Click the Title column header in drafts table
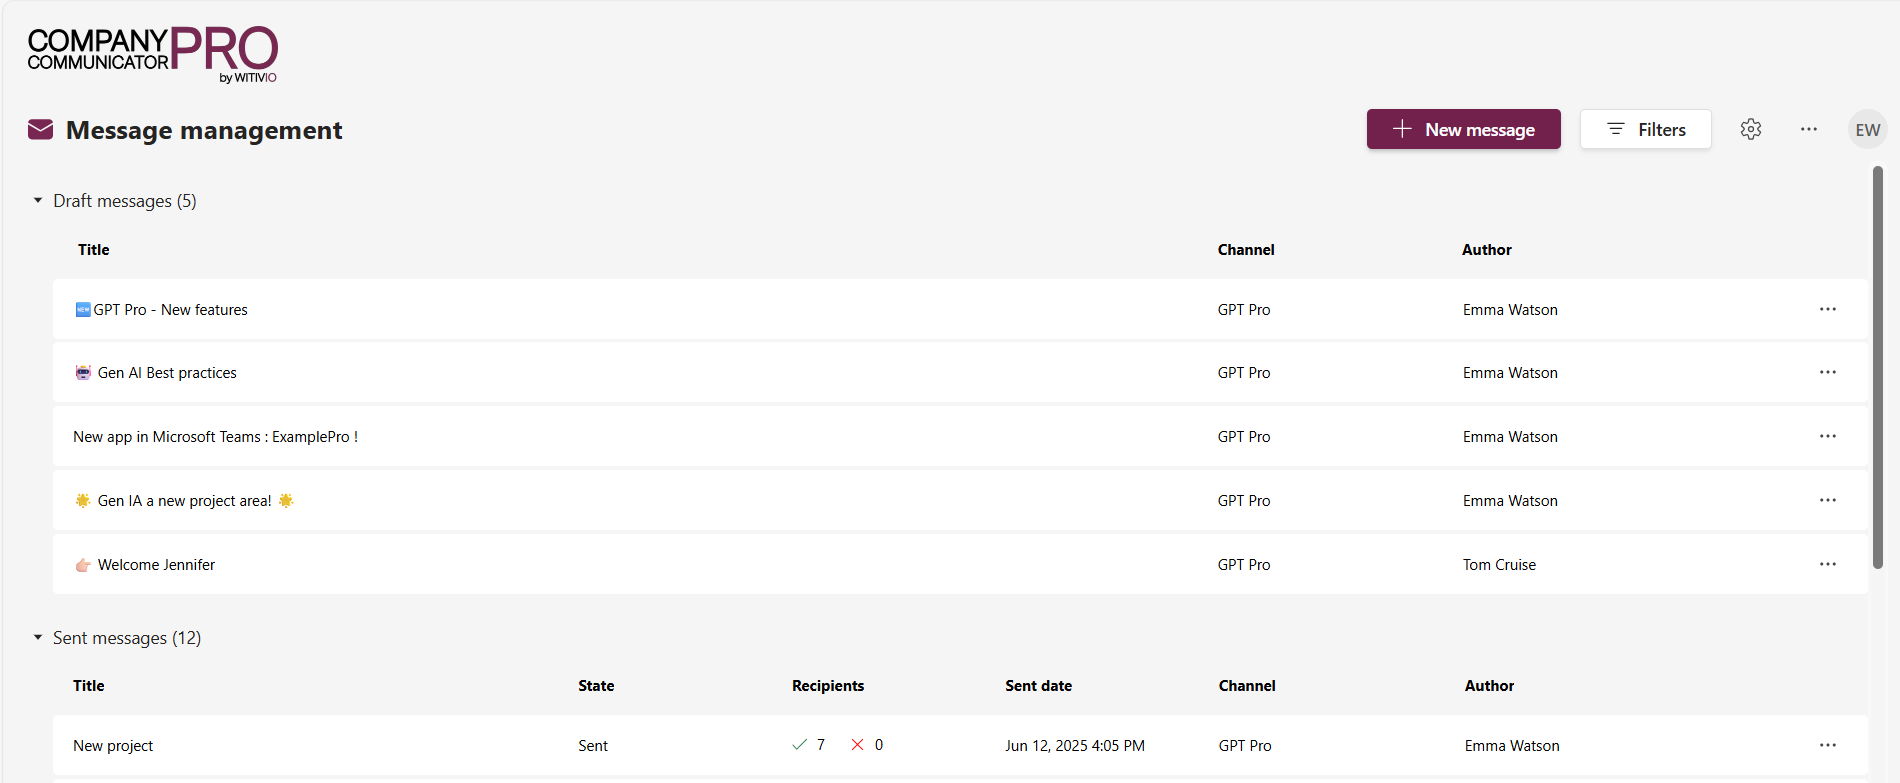Screen dimensions: 1900x783 tap(94, 250)
